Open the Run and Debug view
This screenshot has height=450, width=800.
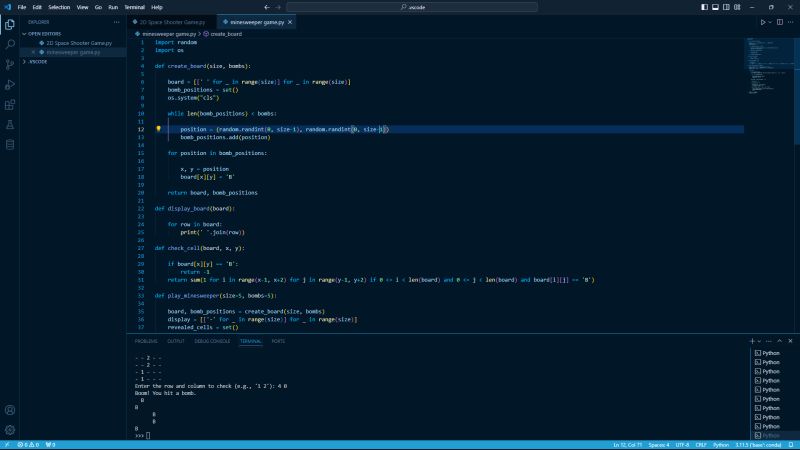coord(10,84)
